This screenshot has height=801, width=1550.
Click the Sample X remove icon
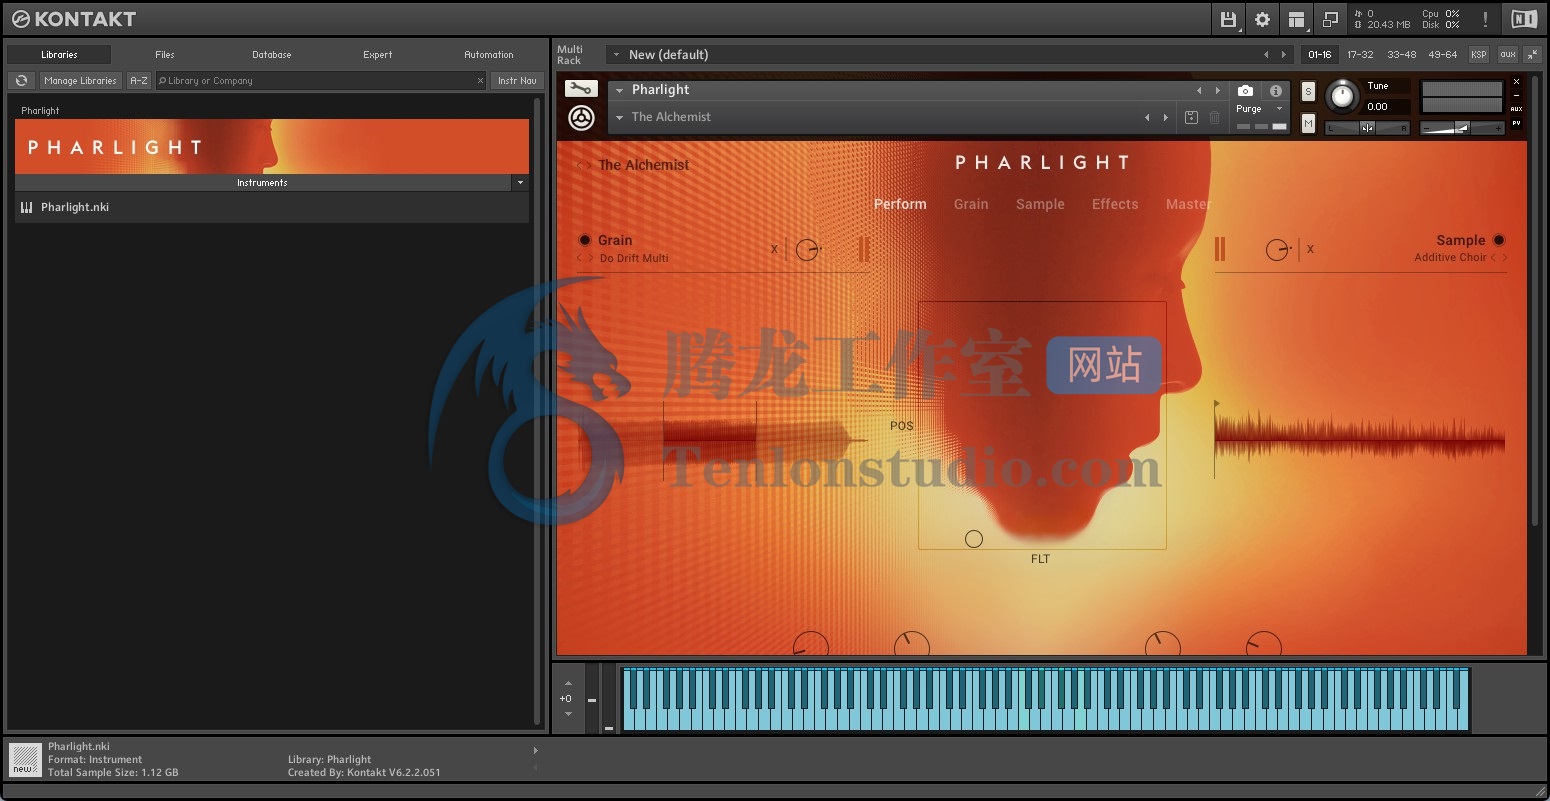point(1310,249)
